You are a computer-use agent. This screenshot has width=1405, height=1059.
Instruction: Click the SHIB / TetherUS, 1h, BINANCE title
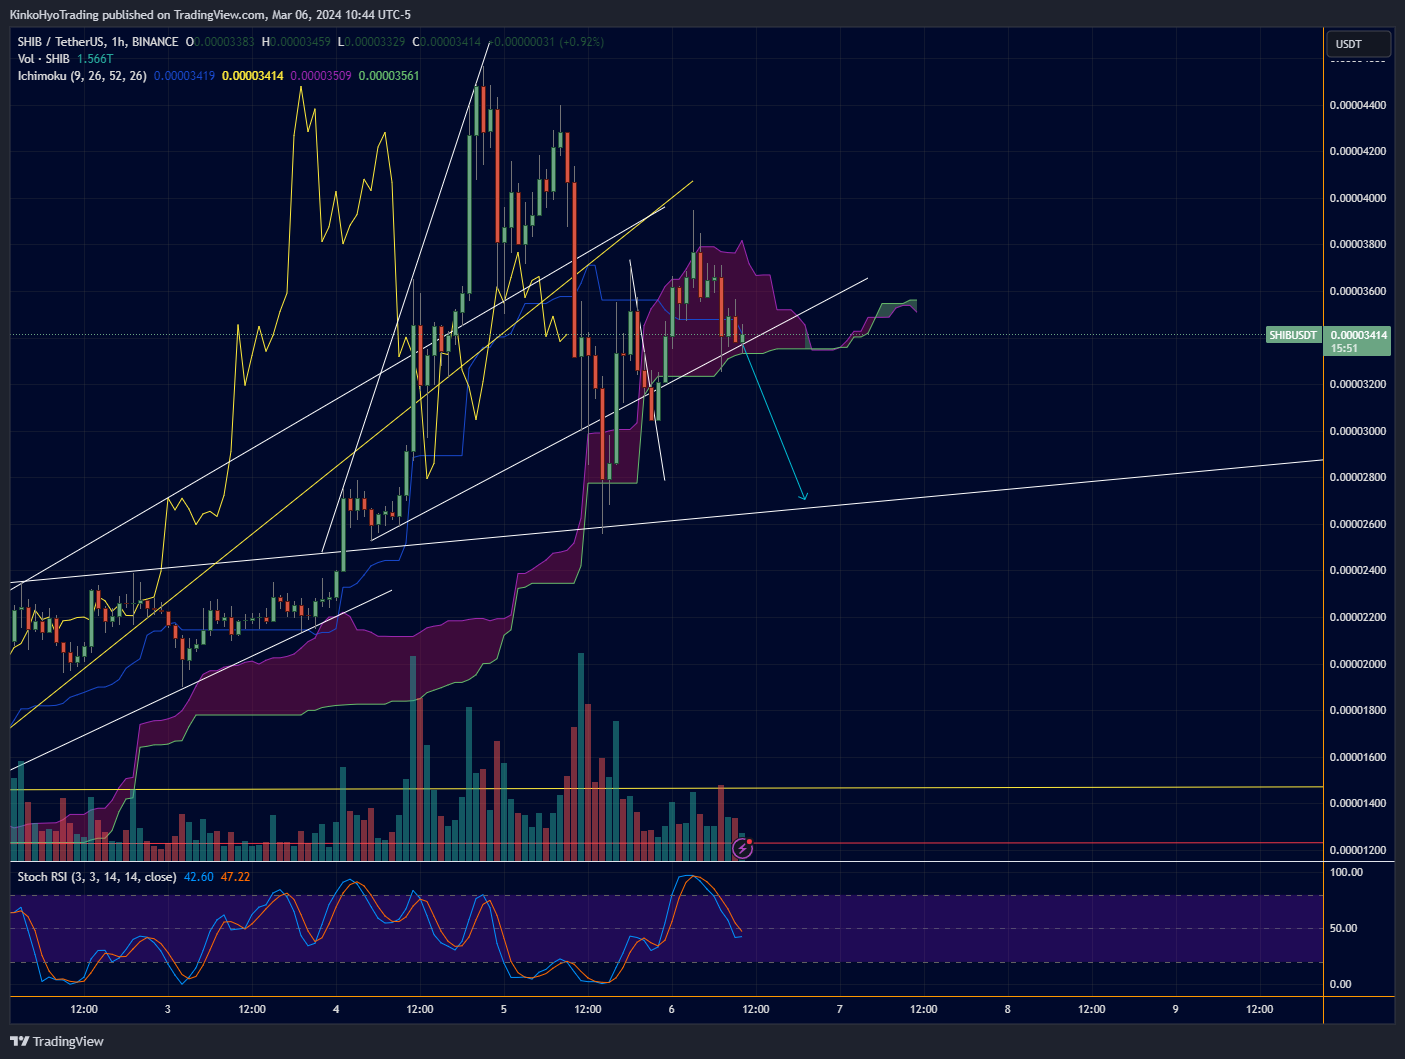[x=98, y=42]
